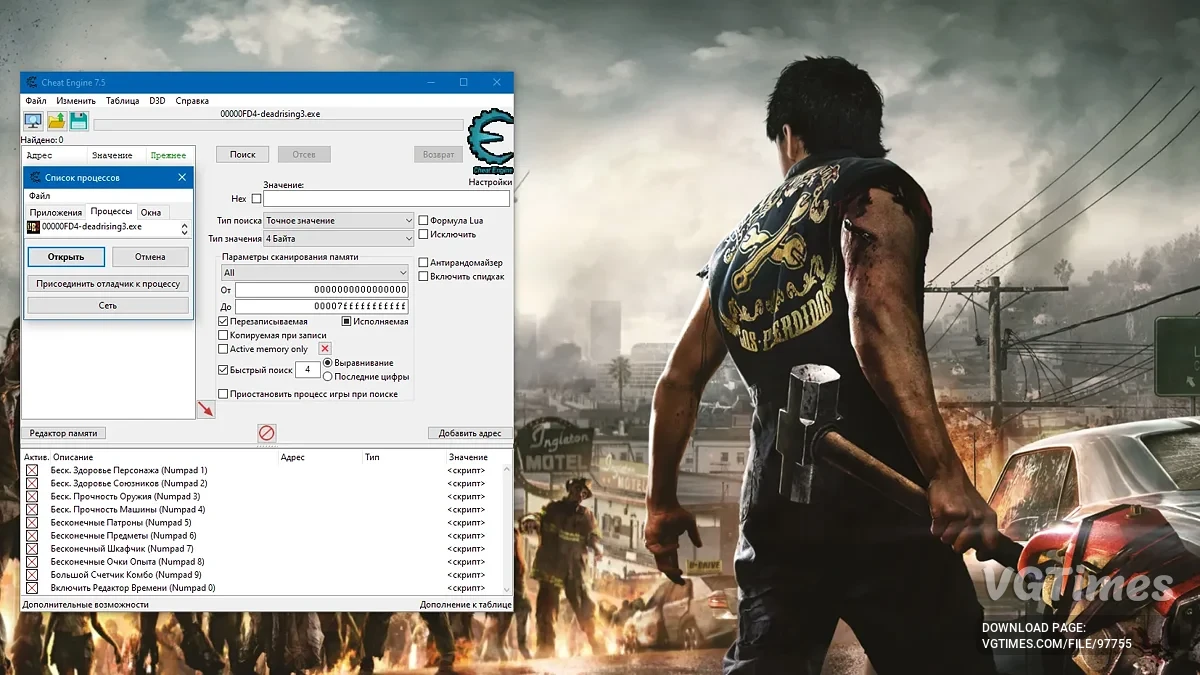Image resolution: width=1200 pixels, height=675 pixels.
Task: Click the red X next to Active memory only
Action: 325,349
